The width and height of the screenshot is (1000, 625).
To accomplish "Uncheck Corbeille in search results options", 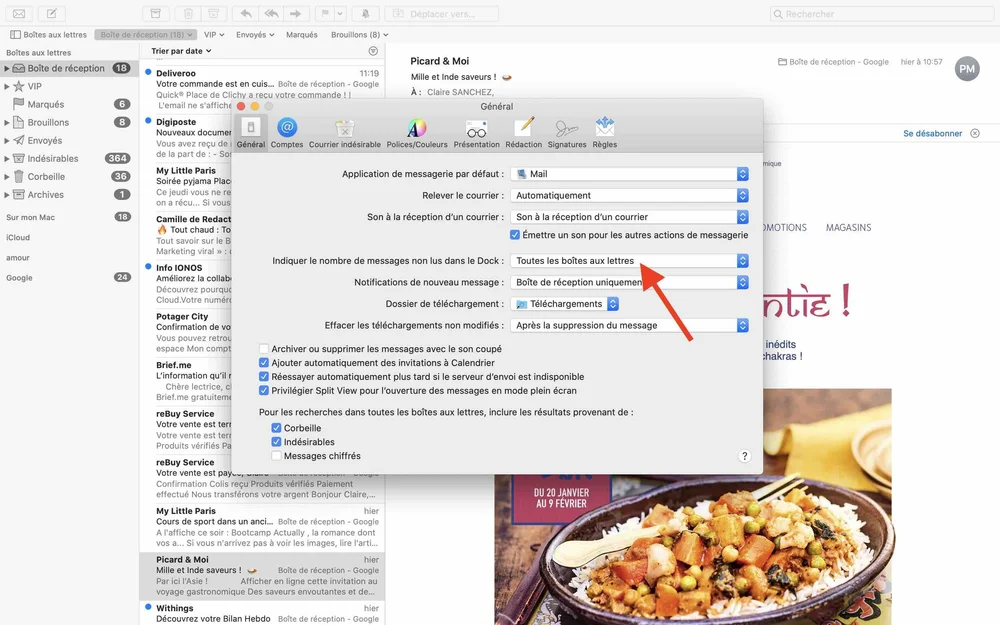I will (276, 428).
